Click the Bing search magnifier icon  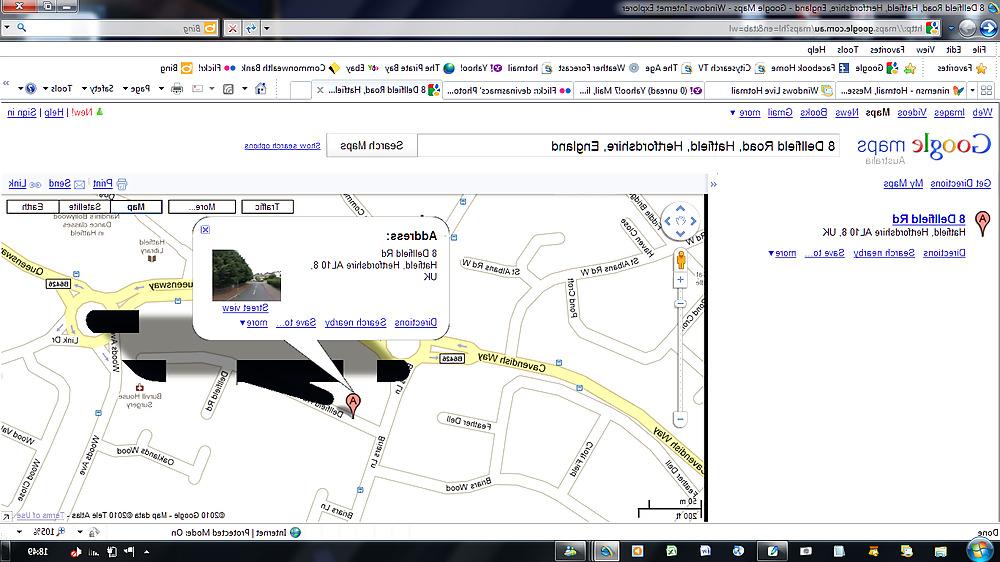(22, 28)
